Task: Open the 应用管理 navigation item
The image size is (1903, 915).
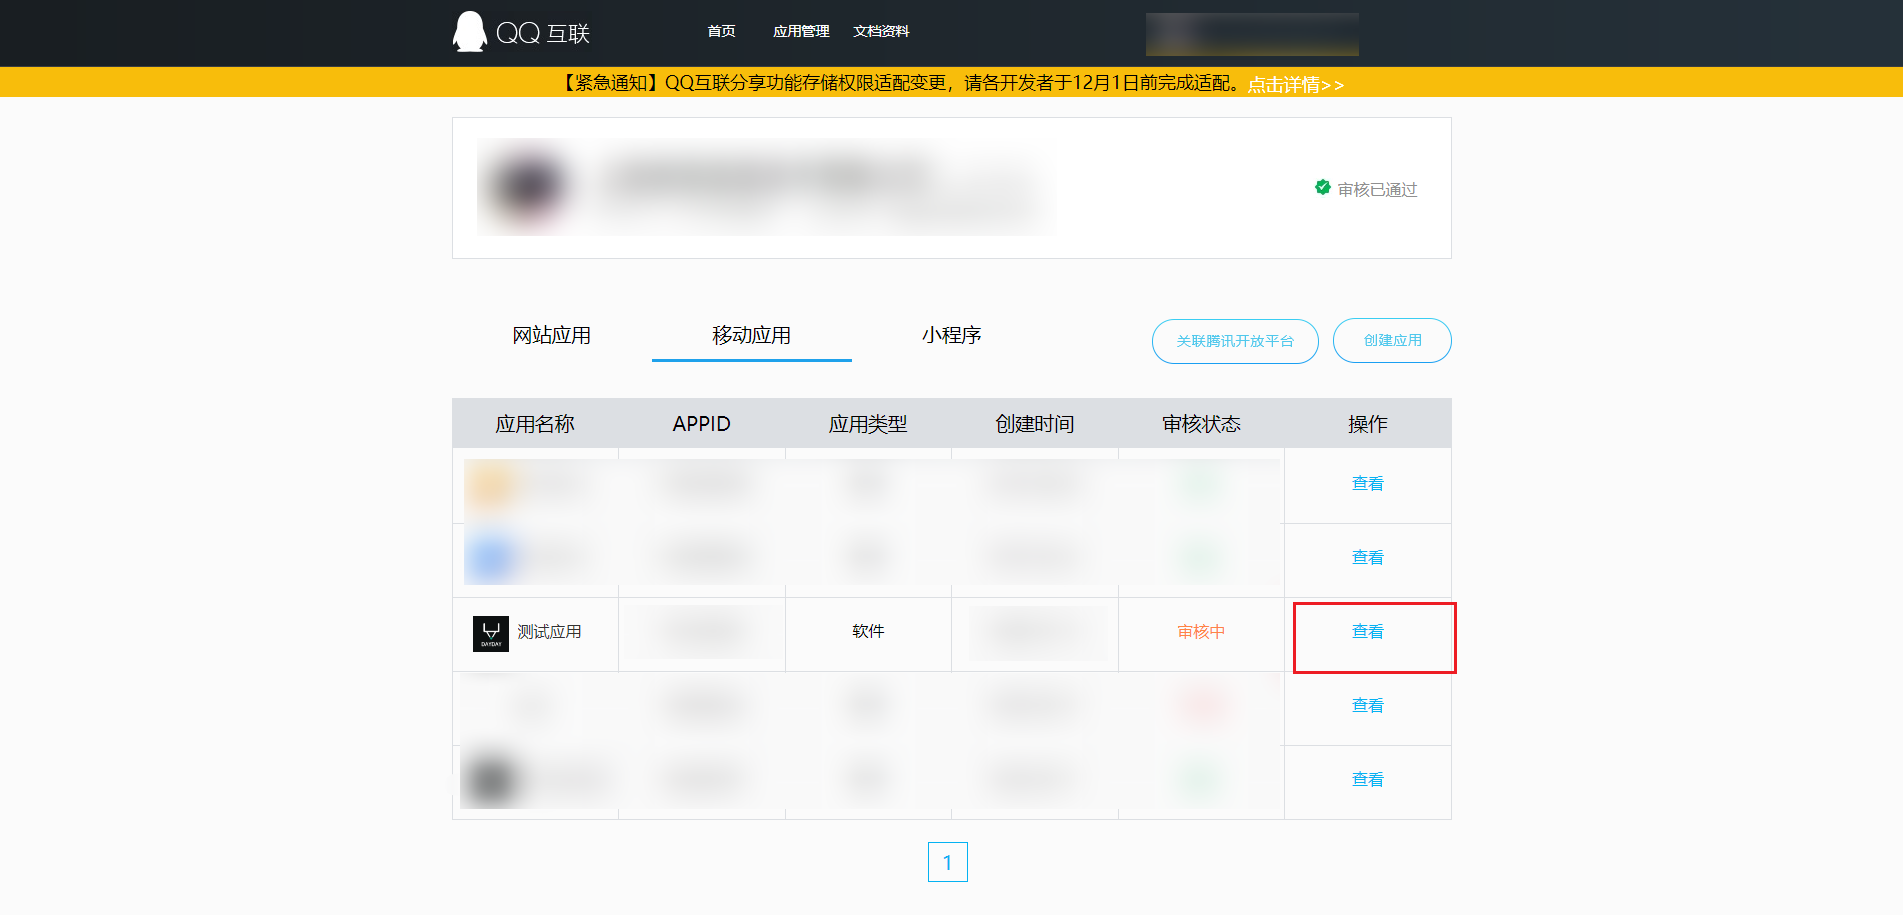Action: [x=801, y=32]
